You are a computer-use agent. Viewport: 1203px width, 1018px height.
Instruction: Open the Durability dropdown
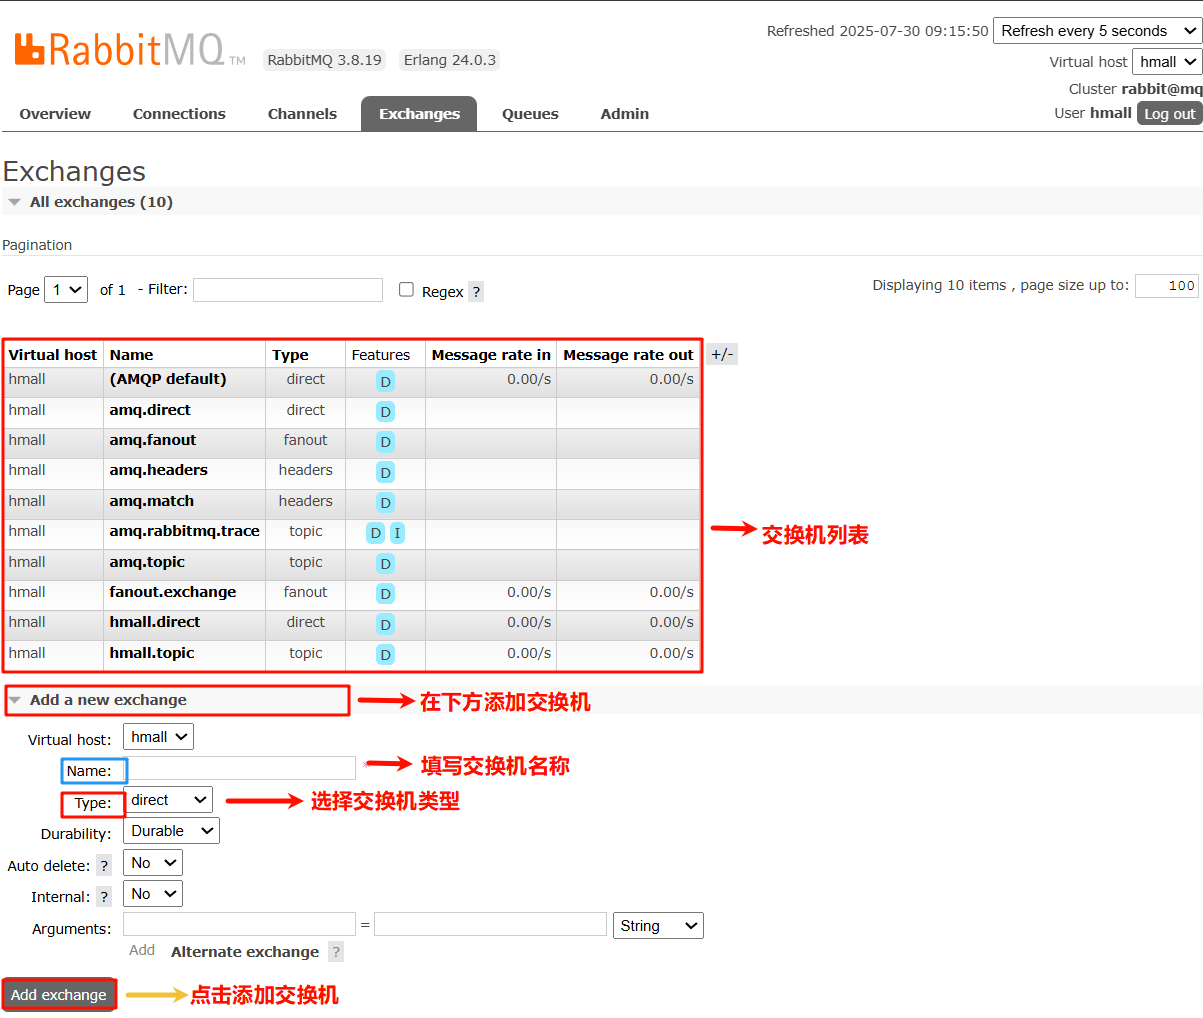(171, 831)
